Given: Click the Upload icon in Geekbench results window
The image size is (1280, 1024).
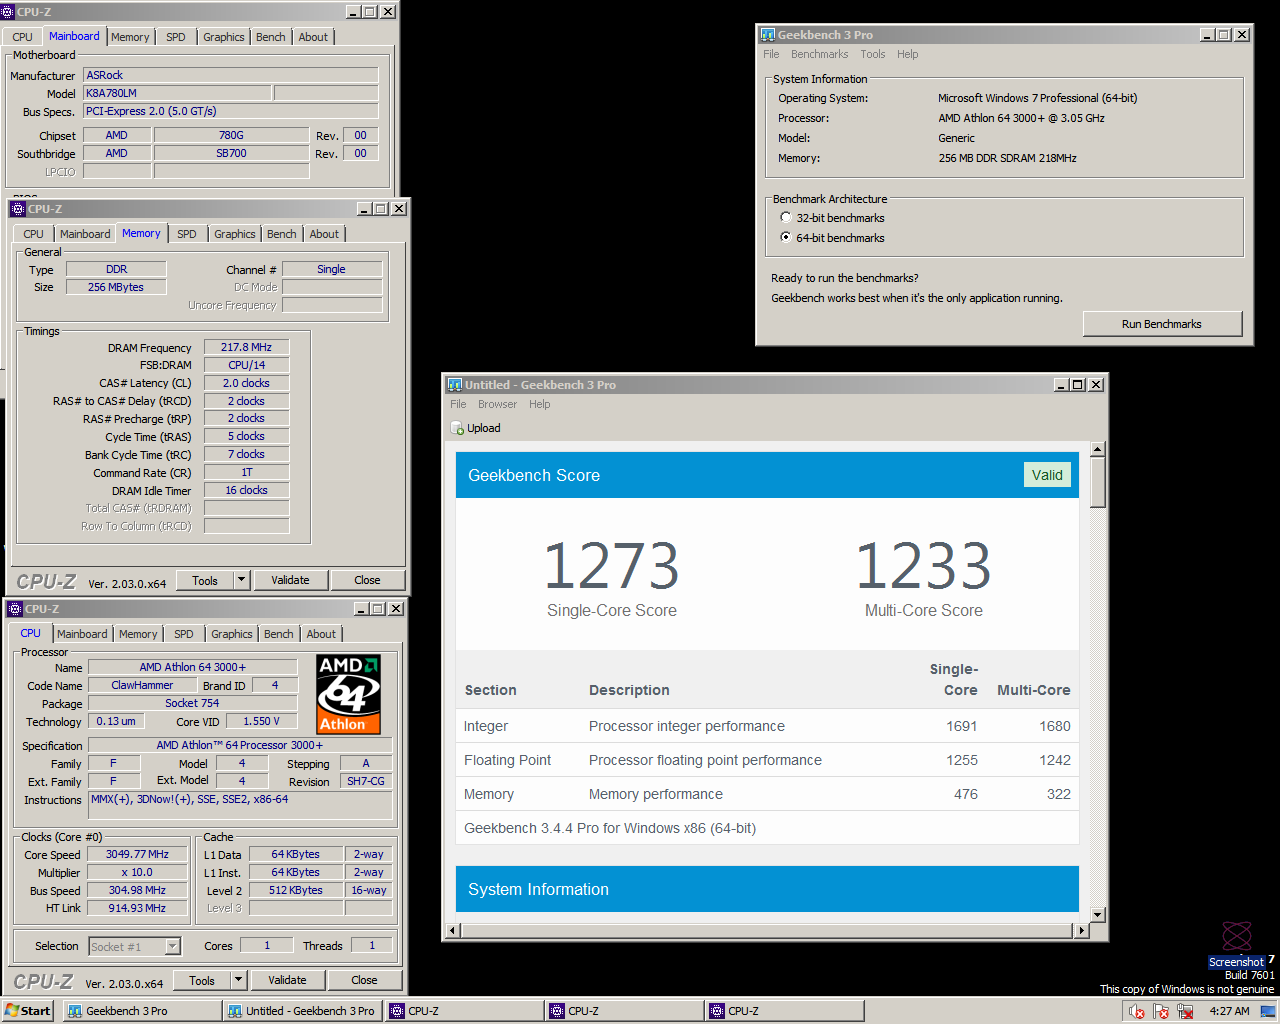Looking at the screenshot, I should [457, 428].
